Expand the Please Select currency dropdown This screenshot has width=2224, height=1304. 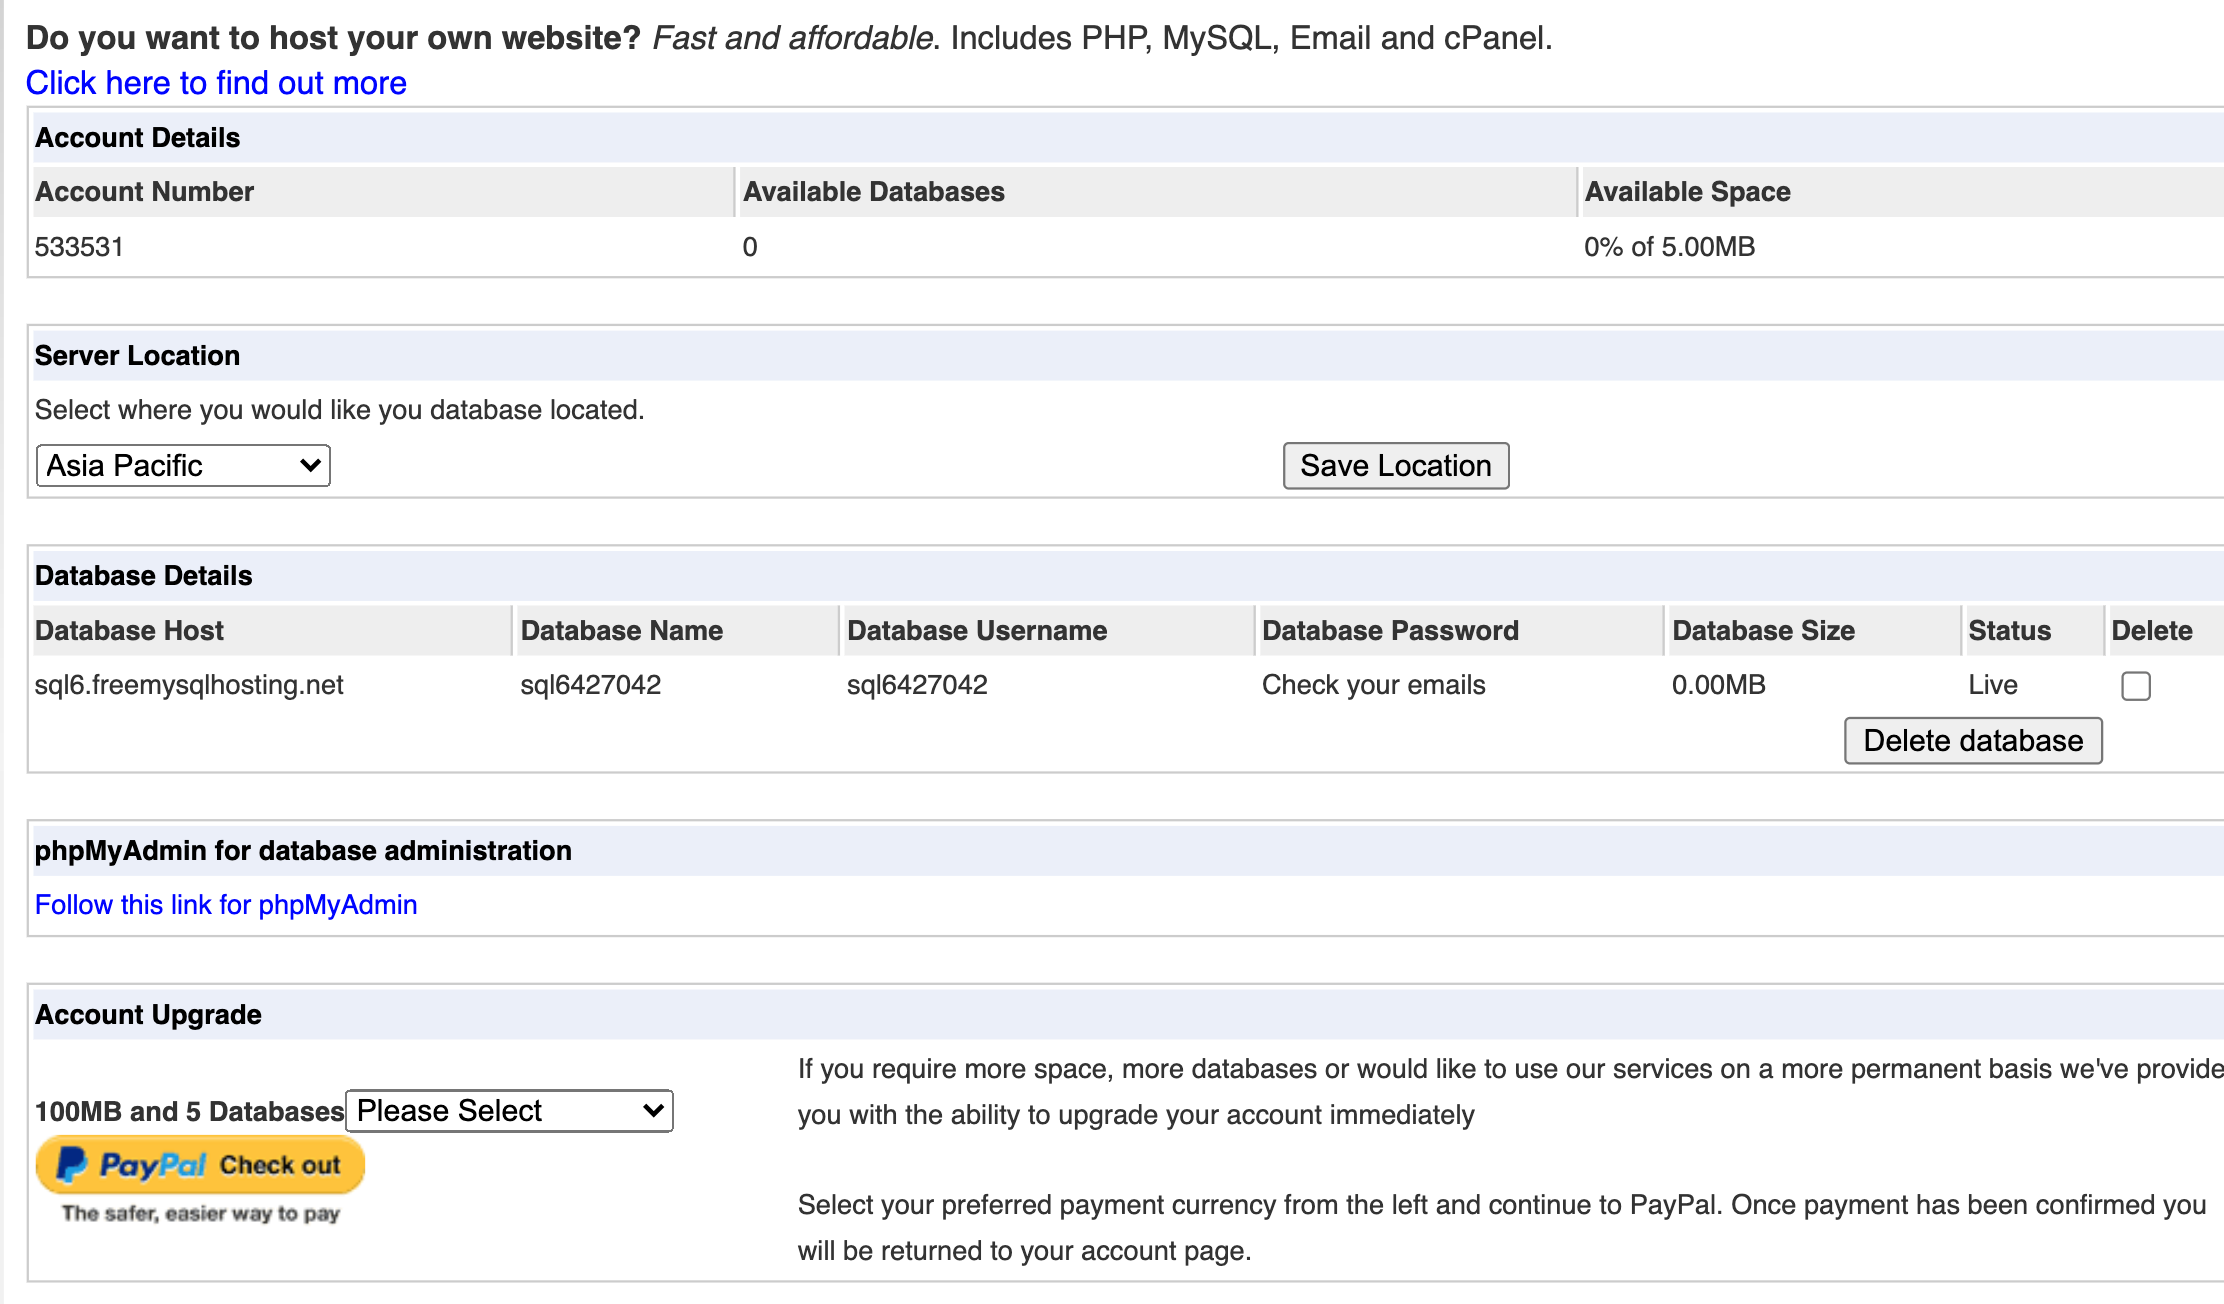coord(509,1111)
